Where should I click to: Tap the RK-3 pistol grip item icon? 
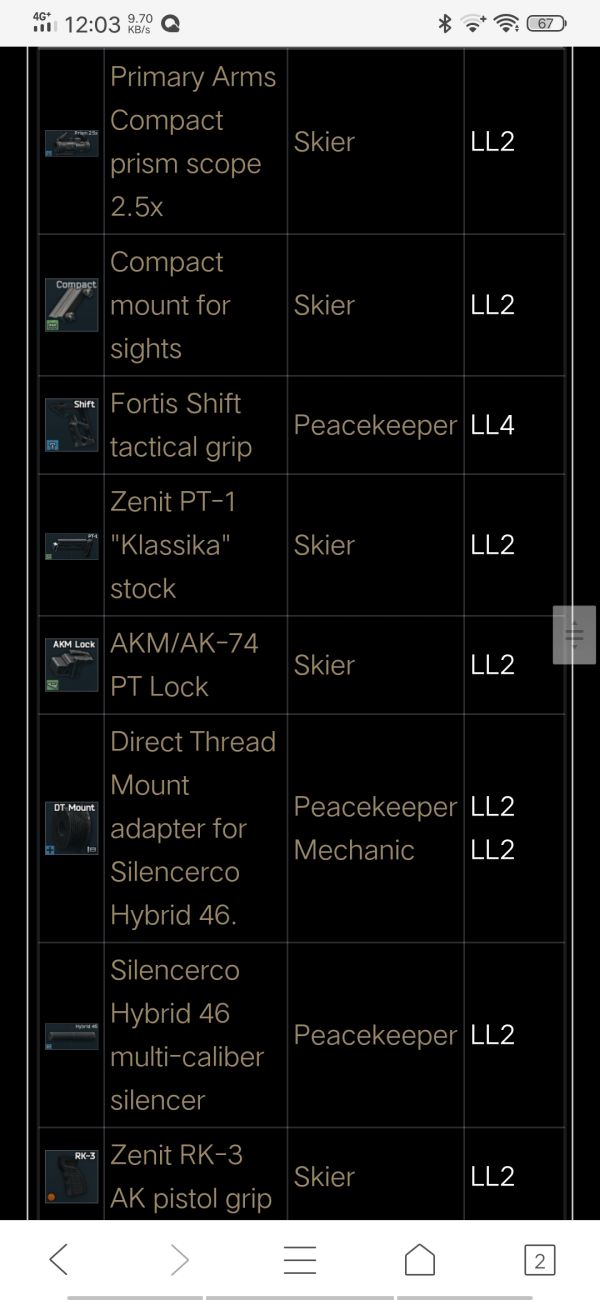(71, 1177)
